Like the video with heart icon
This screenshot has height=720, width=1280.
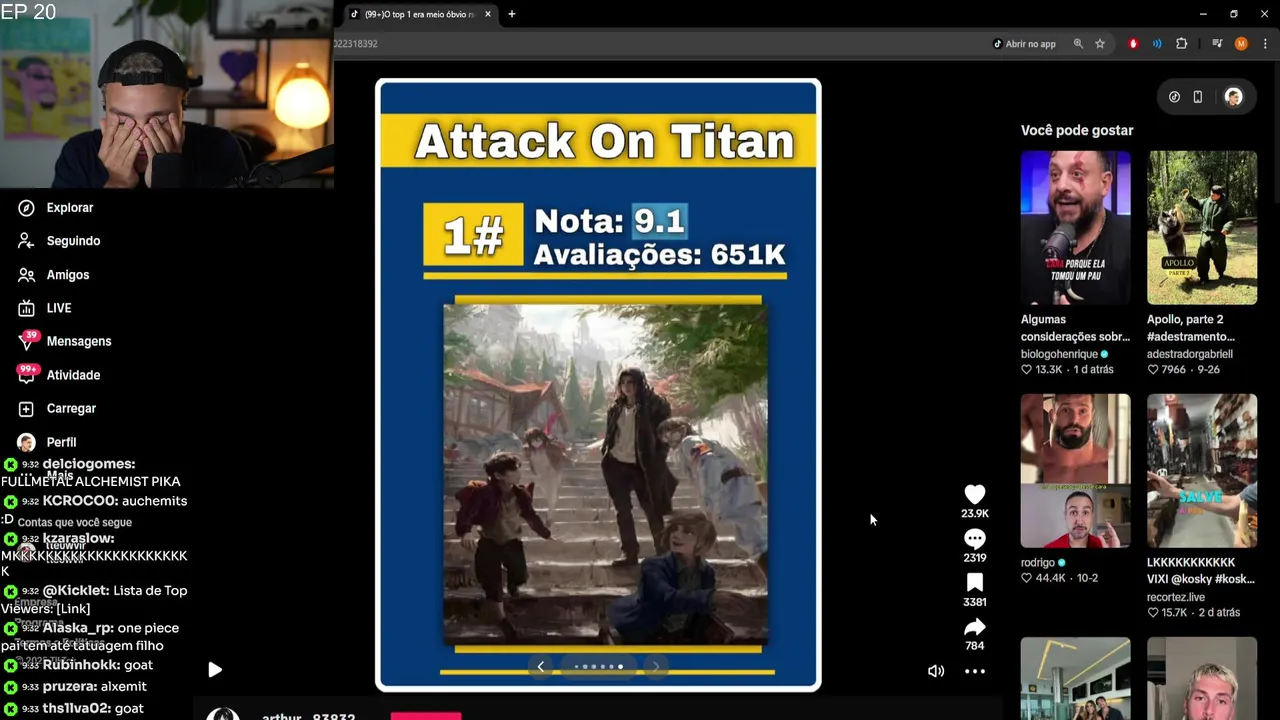(975, 494)
